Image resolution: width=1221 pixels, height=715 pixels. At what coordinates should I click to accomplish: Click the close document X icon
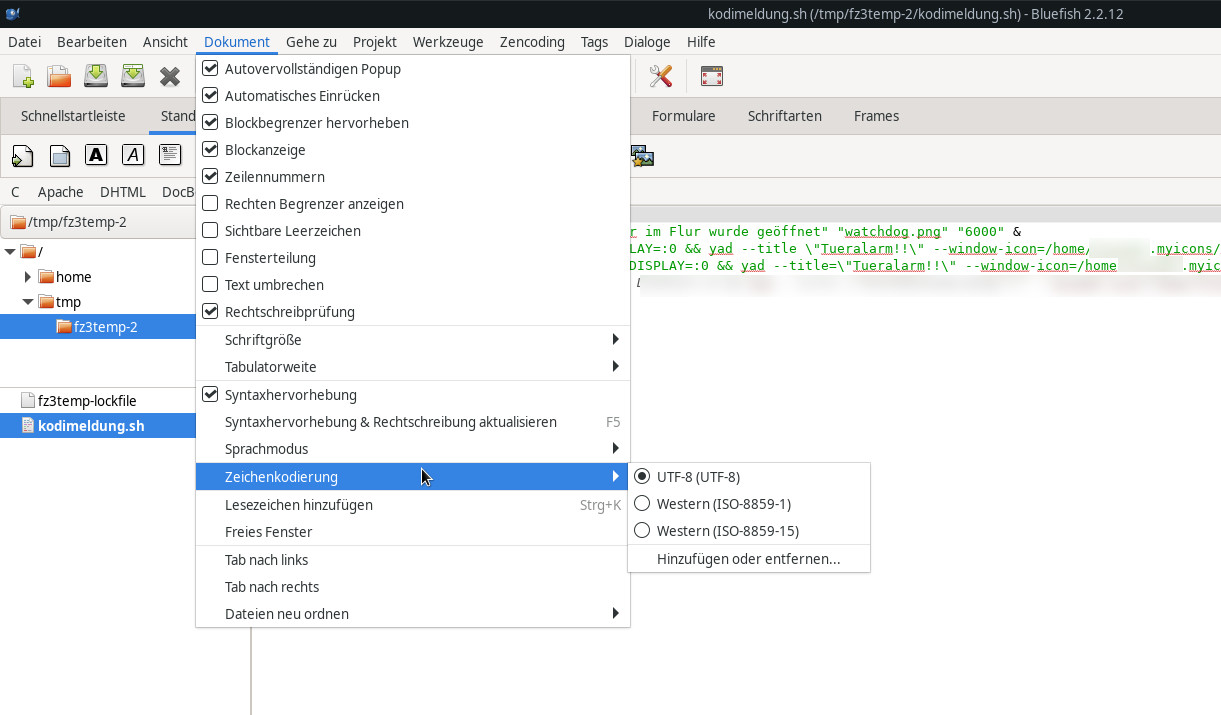click(170, 76)
